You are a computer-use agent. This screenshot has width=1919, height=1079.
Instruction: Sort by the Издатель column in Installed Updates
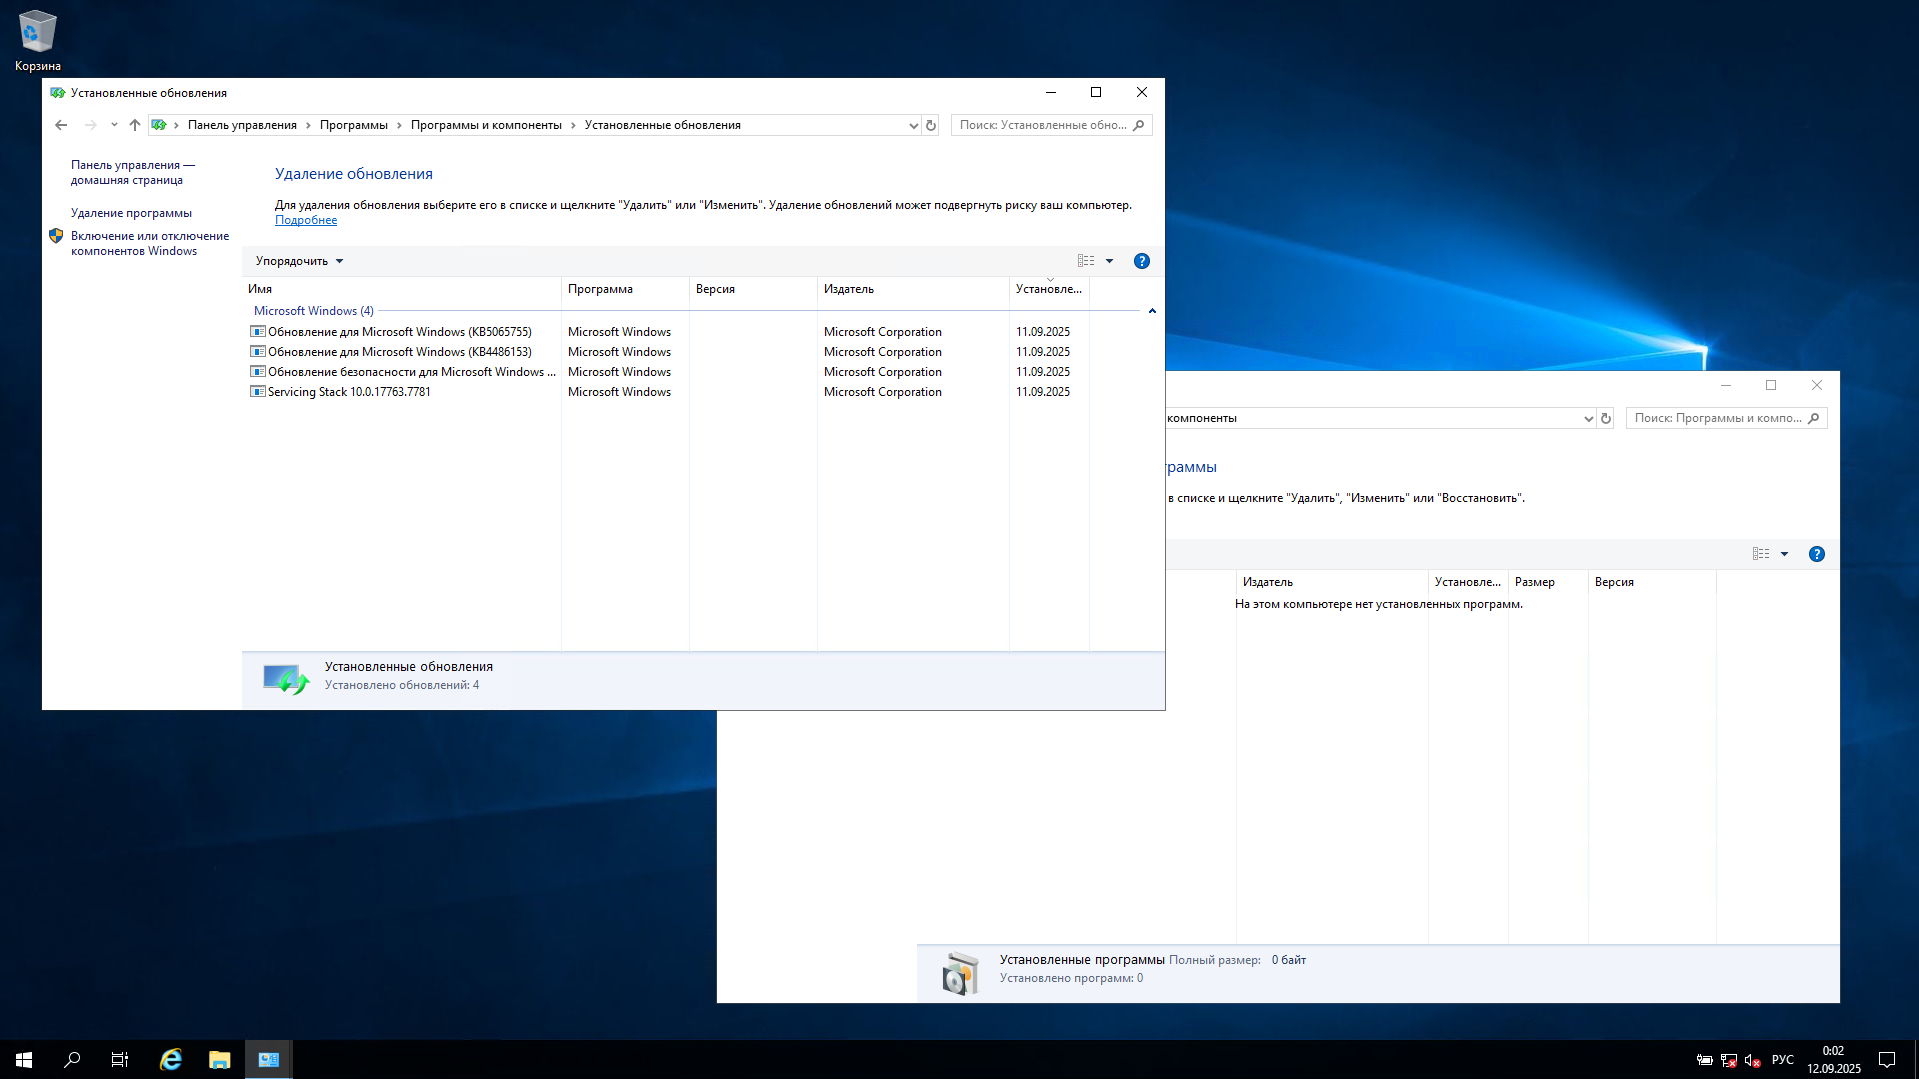click(913, 289)
